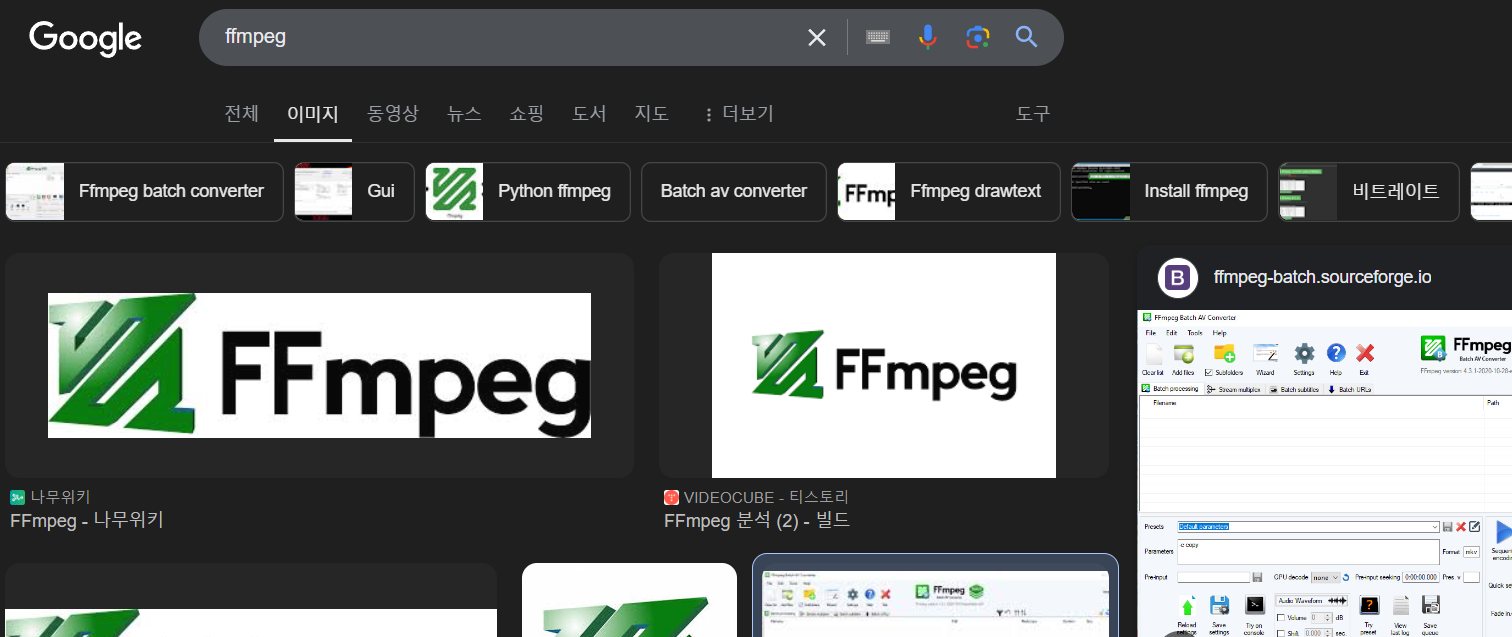Click the purple B avatar for sourceforge source

pyautogui.click(x=1178, y=277)
